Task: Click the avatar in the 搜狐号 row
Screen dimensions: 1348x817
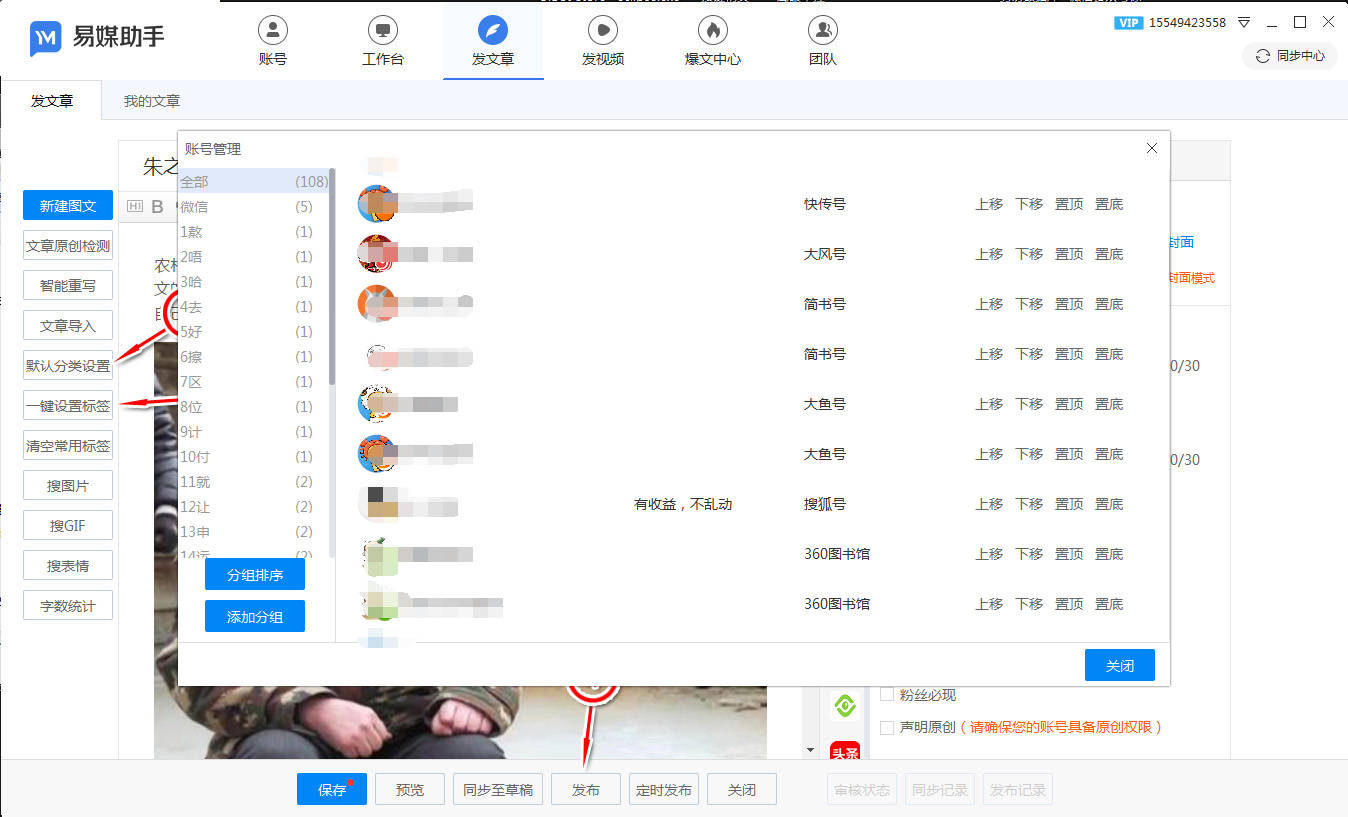Action: 377,503
